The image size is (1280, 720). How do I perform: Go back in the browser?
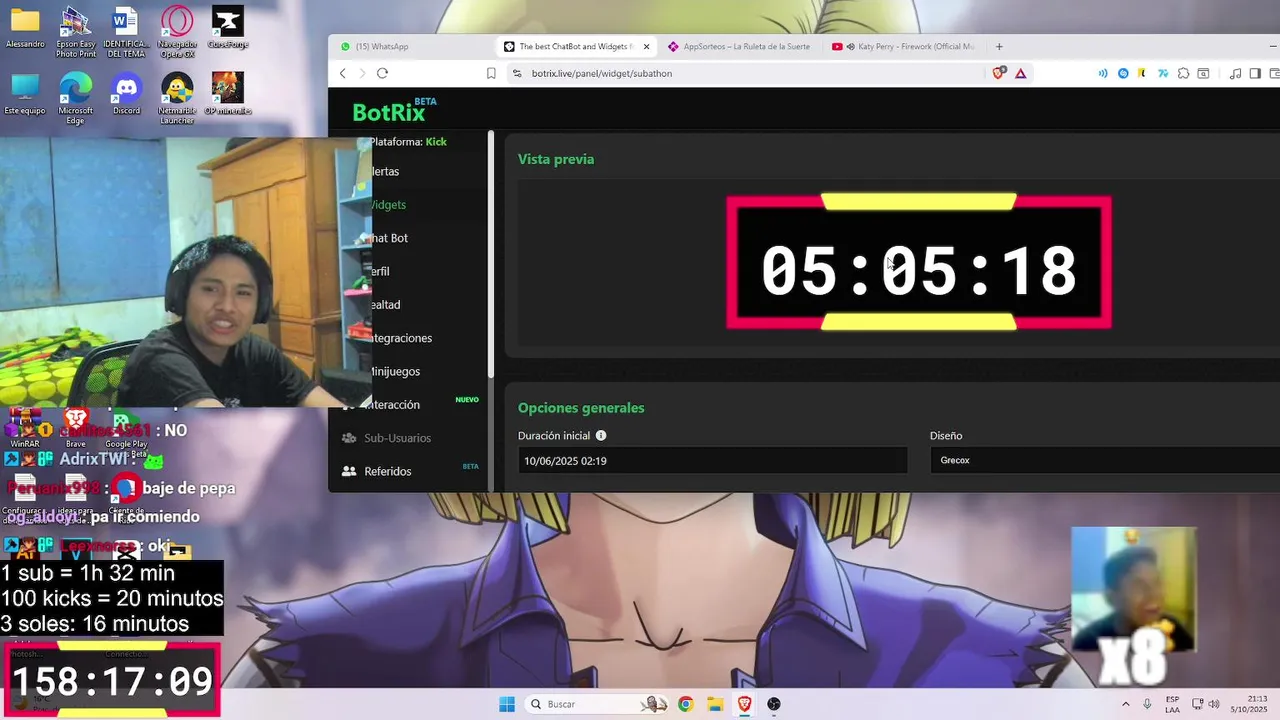(x=343, y=73)
